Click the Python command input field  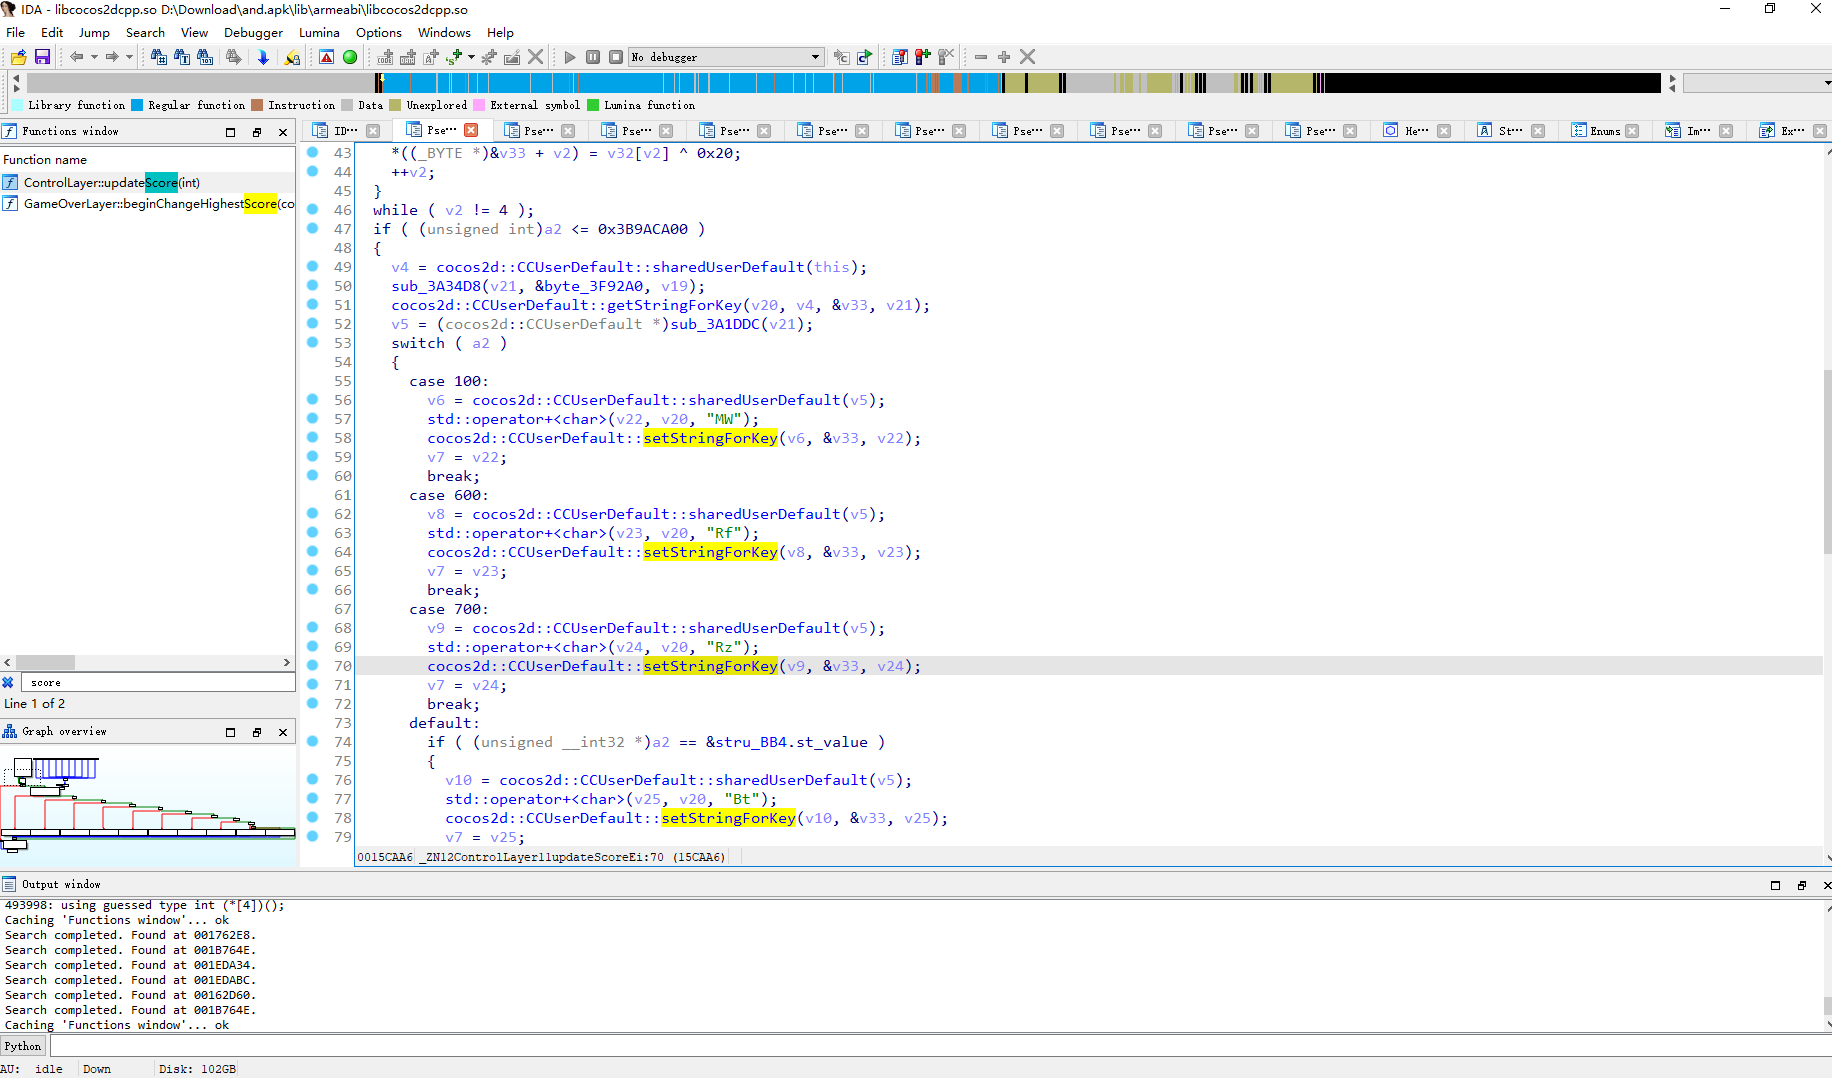coord(940,1046)
